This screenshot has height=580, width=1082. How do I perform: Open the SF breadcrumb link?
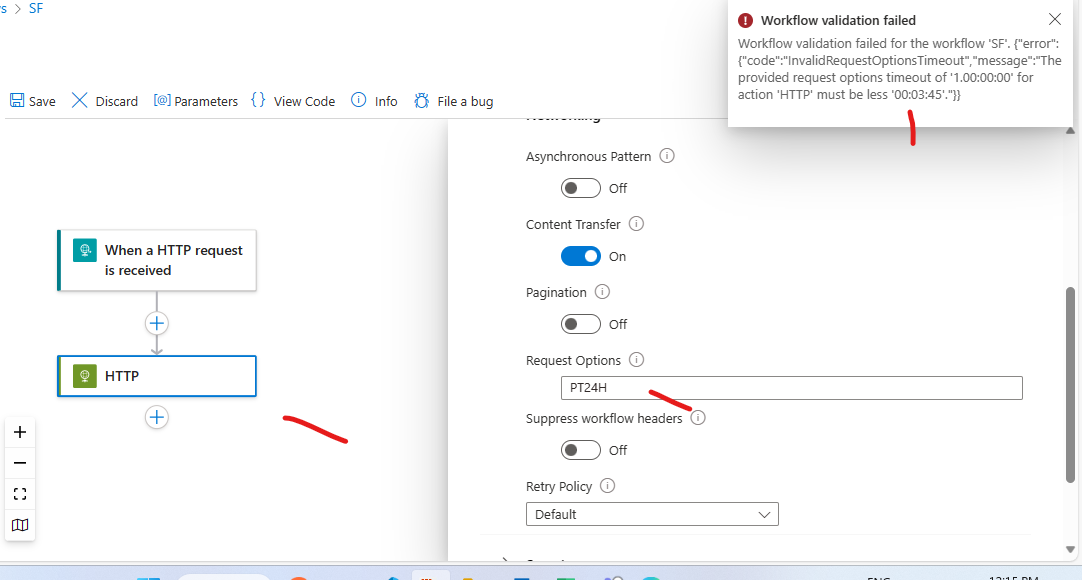tap(35, 8)
